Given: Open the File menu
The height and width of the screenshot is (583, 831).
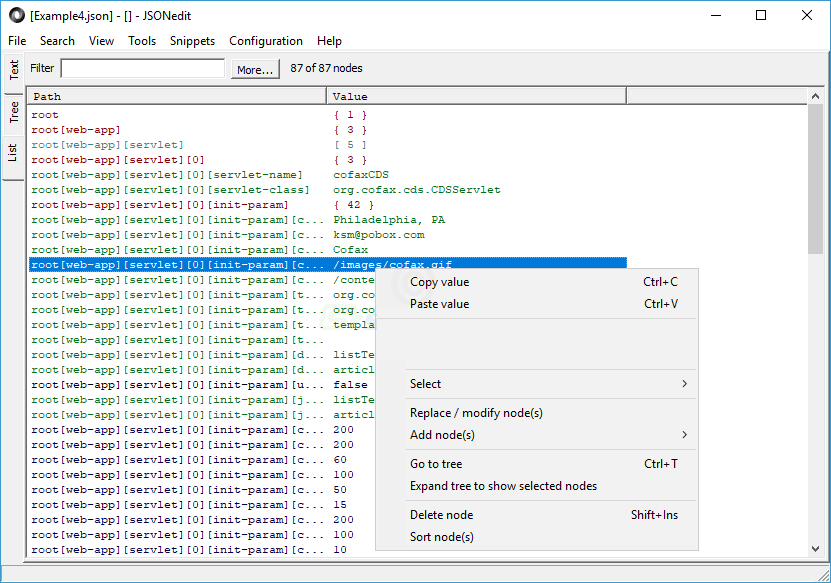Looking at the screenshot, I should [x=17, y=41].
